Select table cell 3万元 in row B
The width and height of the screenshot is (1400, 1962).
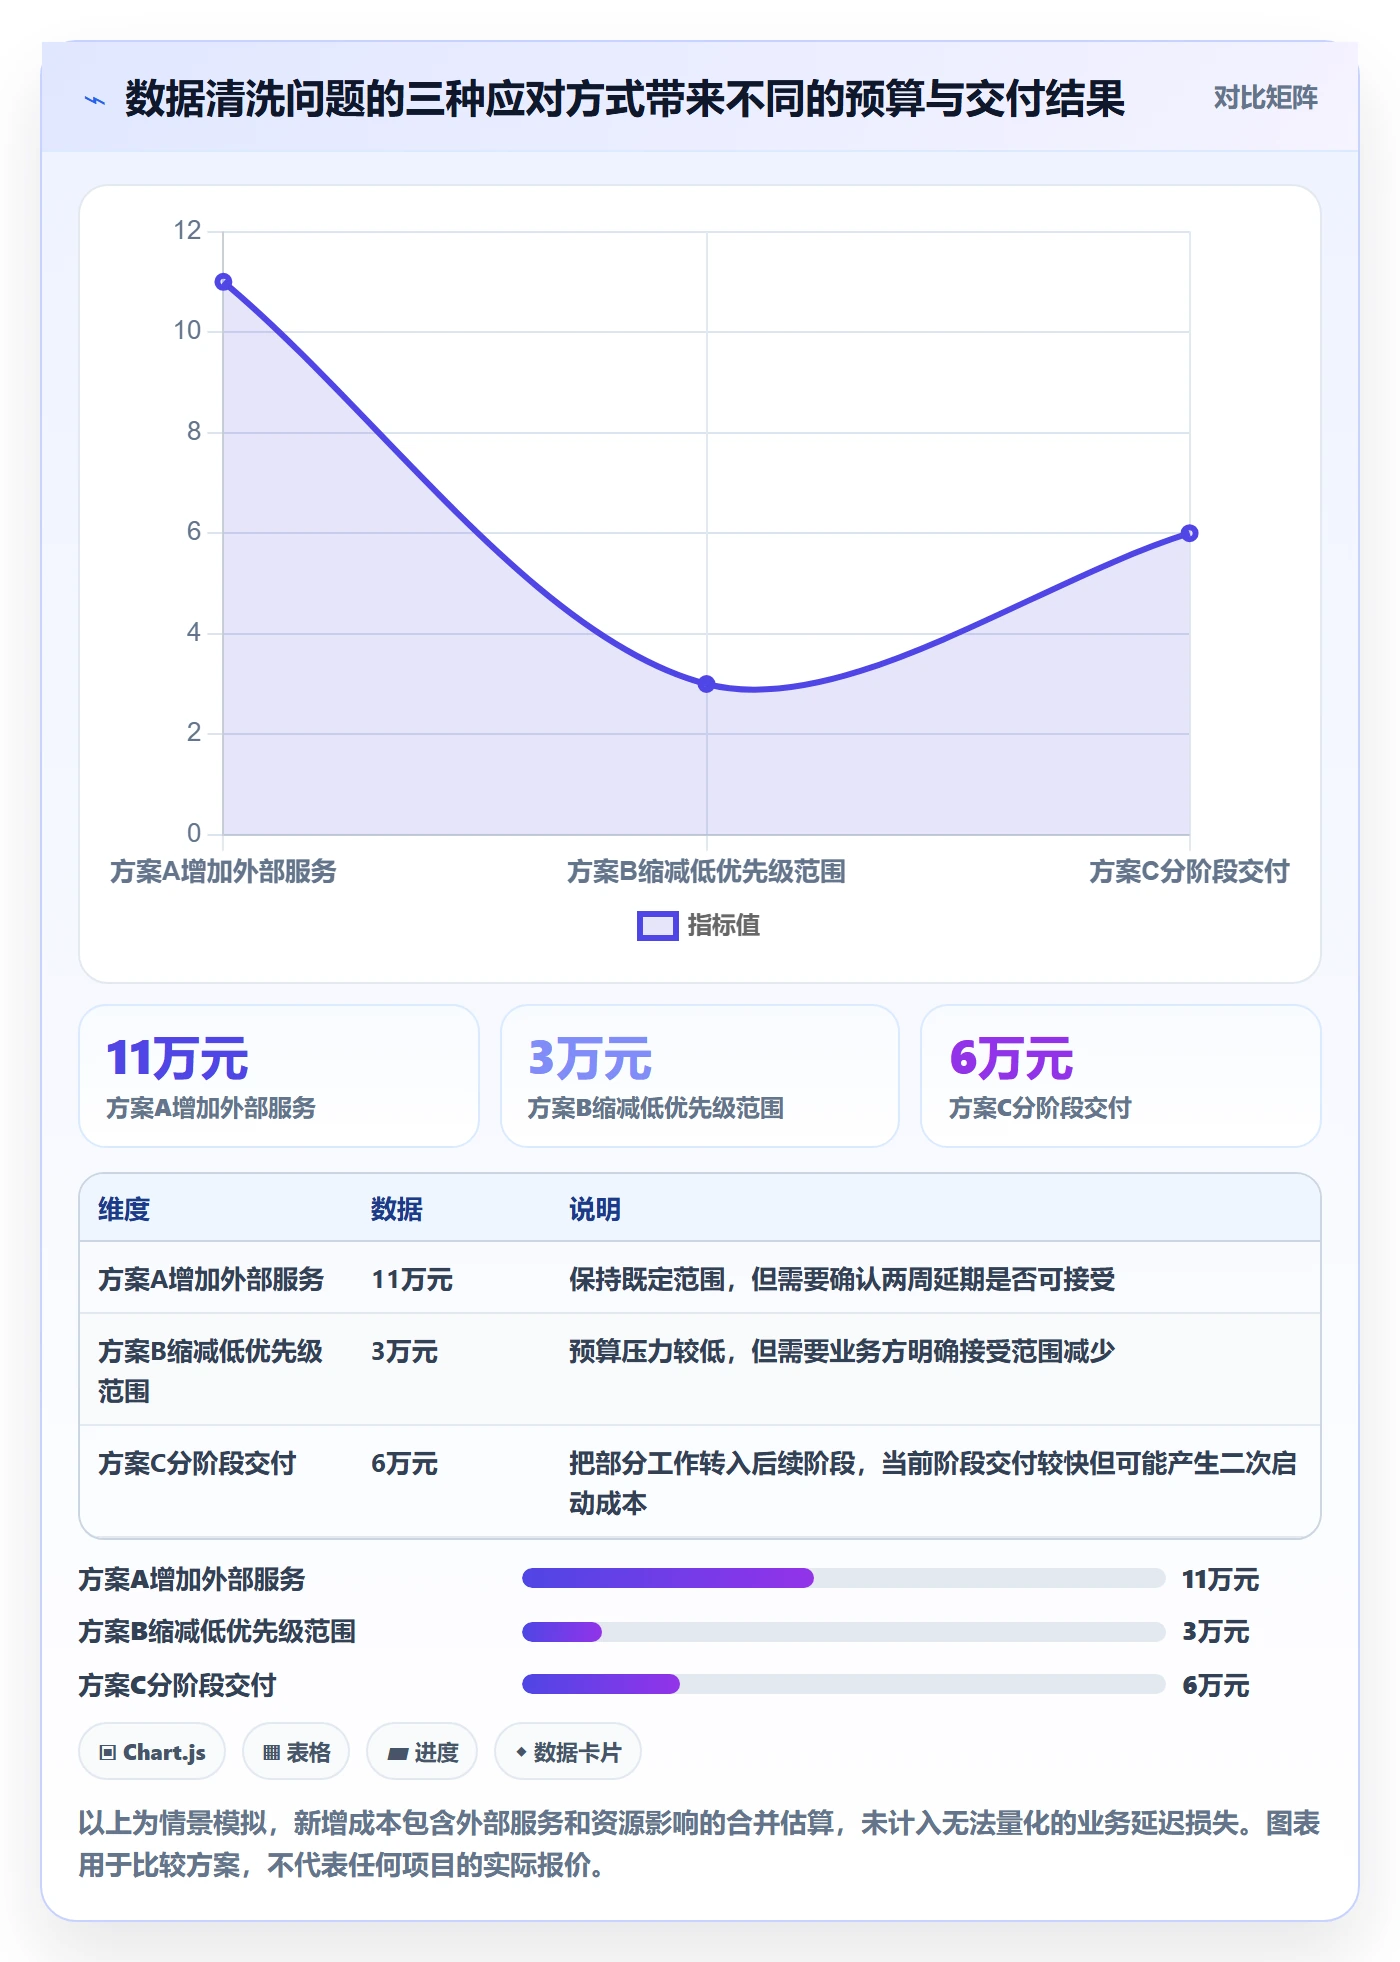pyautogui.click(x=405, y=1352)
